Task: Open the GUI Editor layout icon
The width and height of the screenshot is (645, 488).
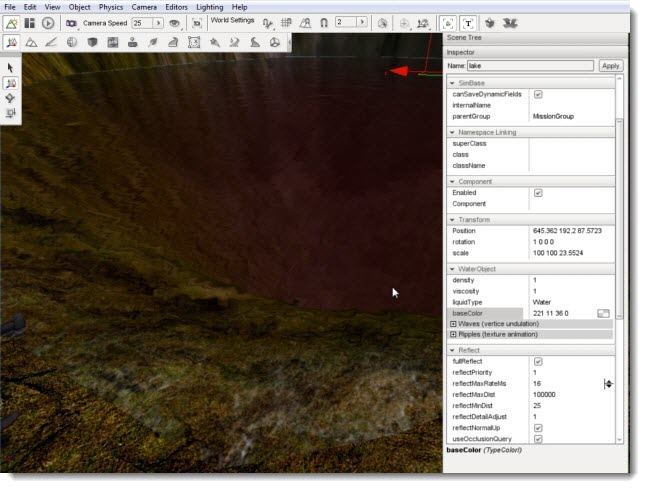Action: [x=30, y=23]
